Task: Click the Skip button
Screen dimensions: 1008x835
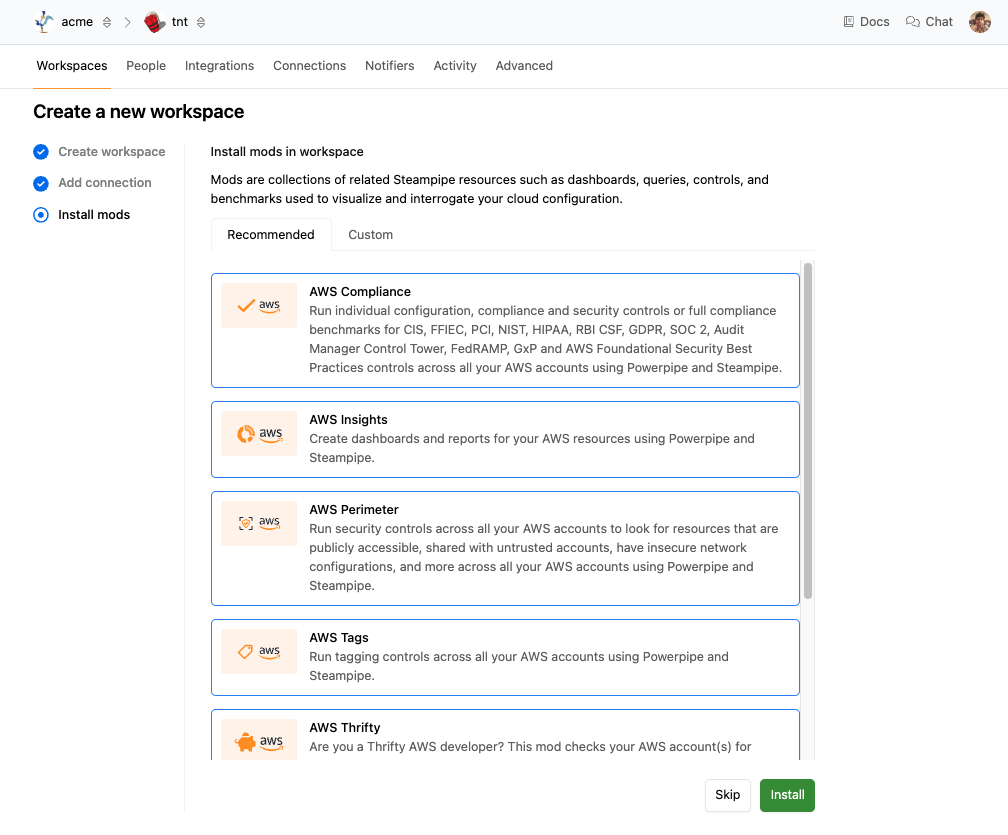Action: coord(727,795)
